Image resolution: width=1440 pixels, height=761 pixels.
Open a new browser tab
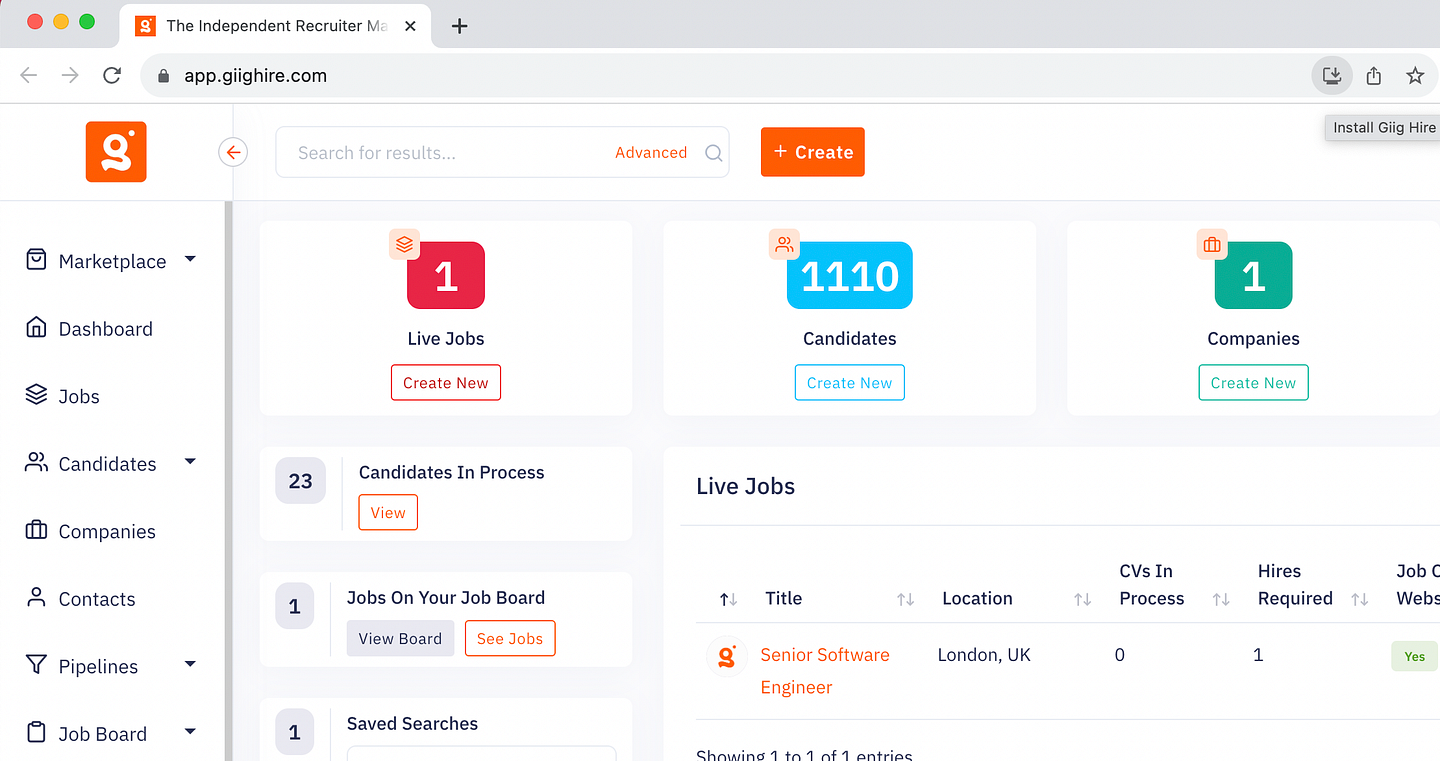pyautogui.click(x=460, y=26)
